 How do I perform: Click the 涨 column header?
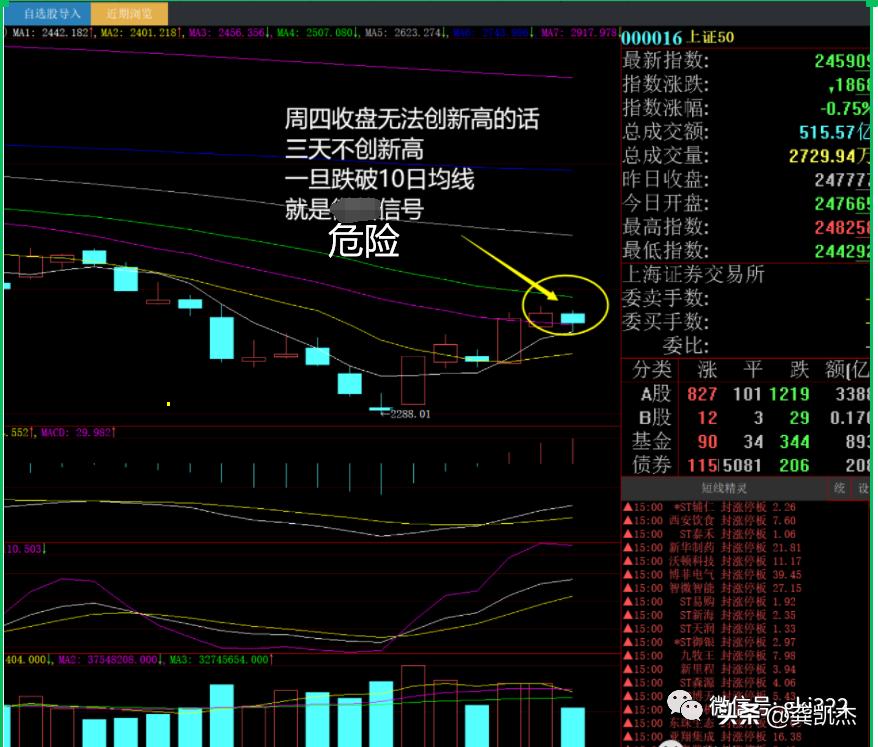pyautogui.click(x=707, y=370)
